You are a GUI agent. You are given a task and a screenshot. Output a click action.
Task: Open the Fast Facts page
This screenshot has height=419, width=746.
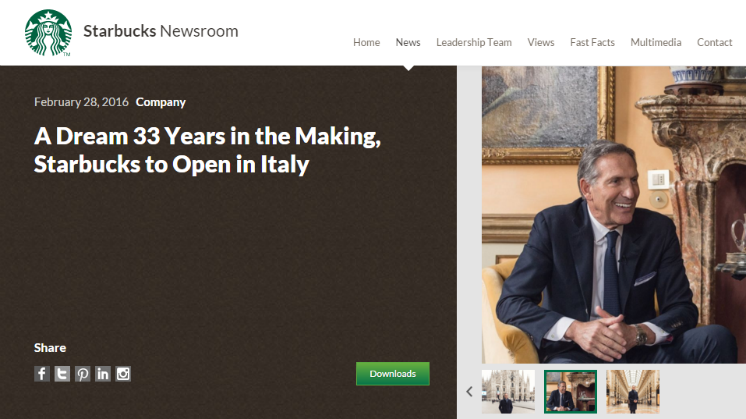[592, 42]
